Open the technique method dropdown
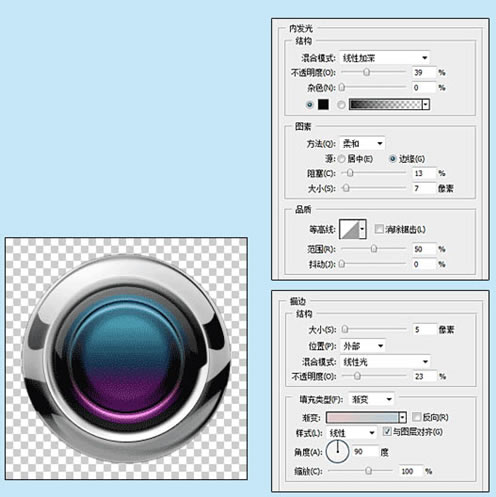Screen dimensions: 496x497 [362, 144]
